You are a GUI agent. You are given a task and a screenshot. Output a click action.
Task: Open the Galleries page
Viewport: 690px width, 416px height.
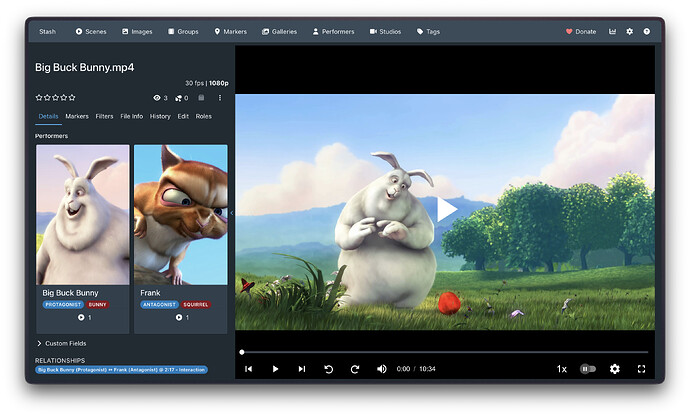coord(279,32)
